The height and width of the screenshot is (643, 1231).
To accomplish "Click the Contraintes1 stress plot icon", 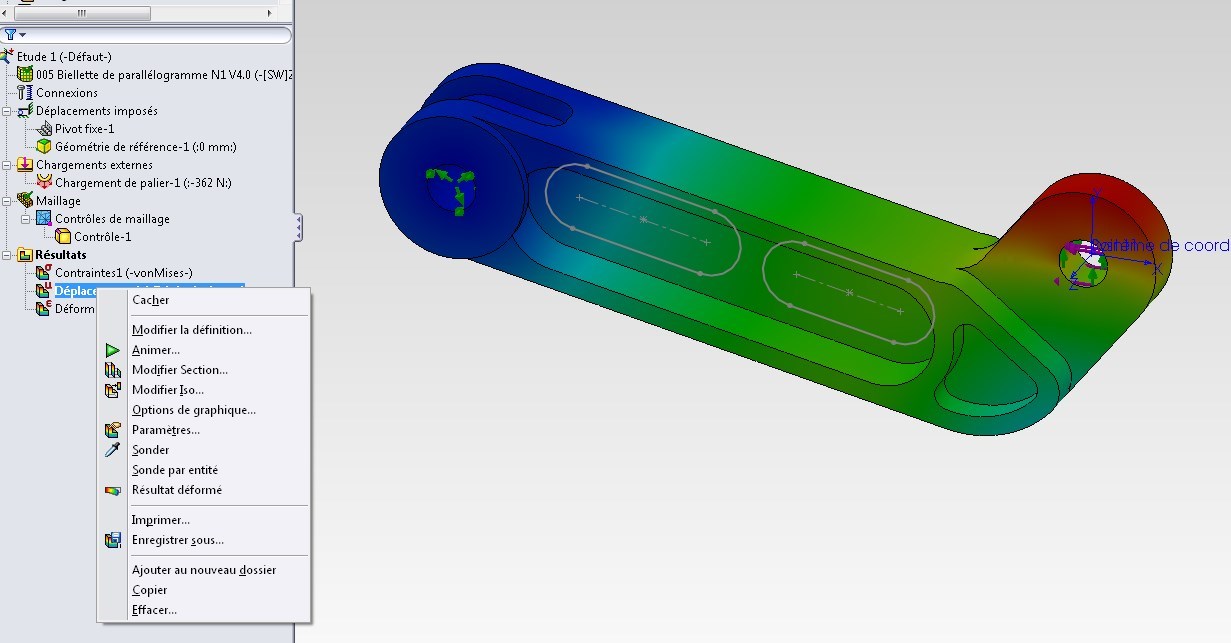I will tap(45, 272).
